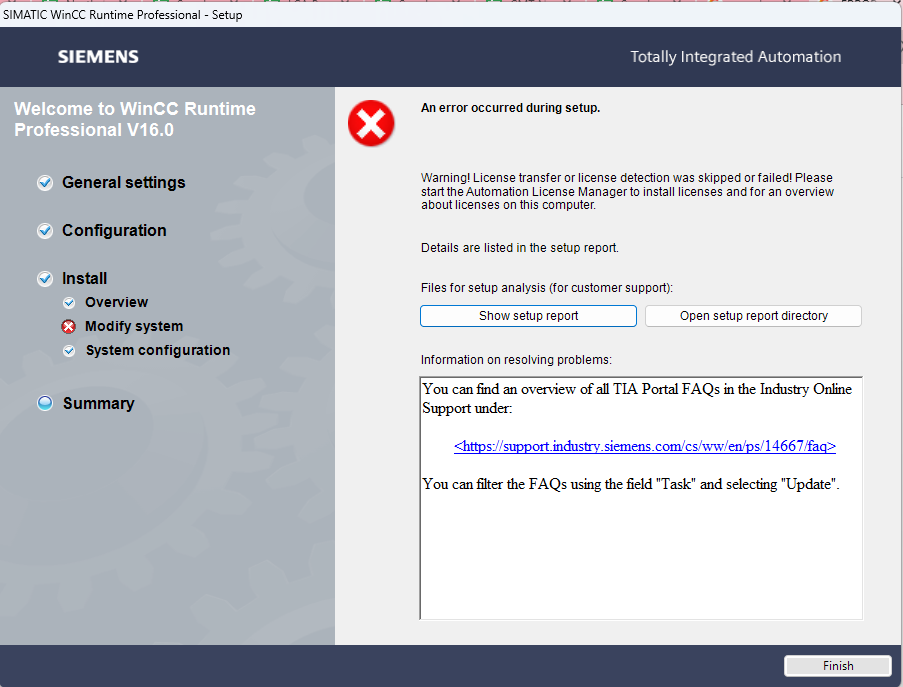Click the 'filter the FAQs' instruction sentence
Image resolution: width=903 pixels, height=687 pixels.
coord(631,484)
